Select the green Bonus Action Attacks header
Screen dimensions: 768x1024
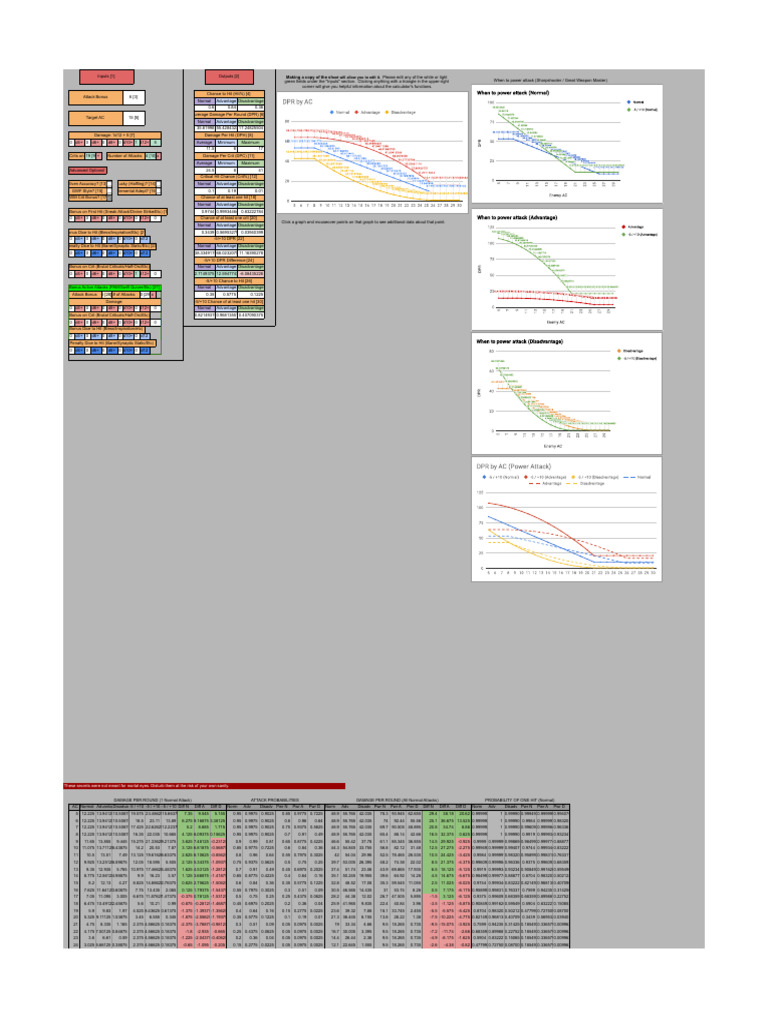(115, 288)
